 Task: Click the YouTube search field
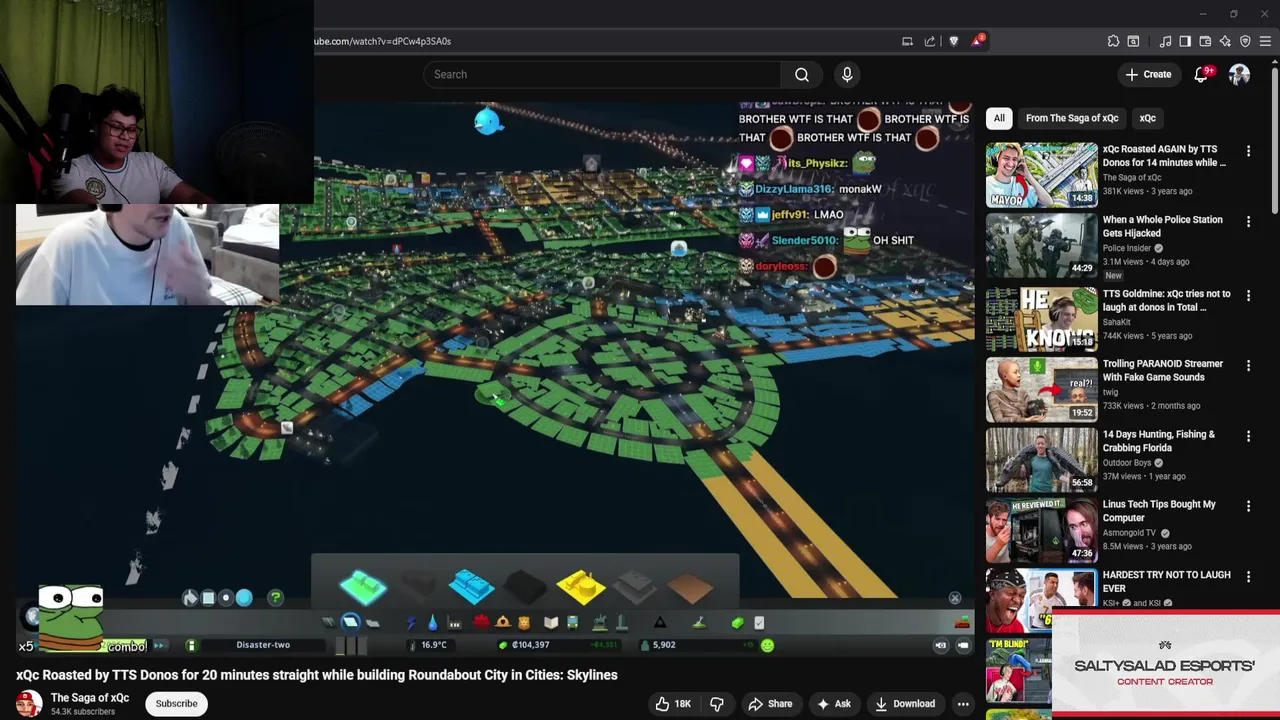(x=602, y=74)
